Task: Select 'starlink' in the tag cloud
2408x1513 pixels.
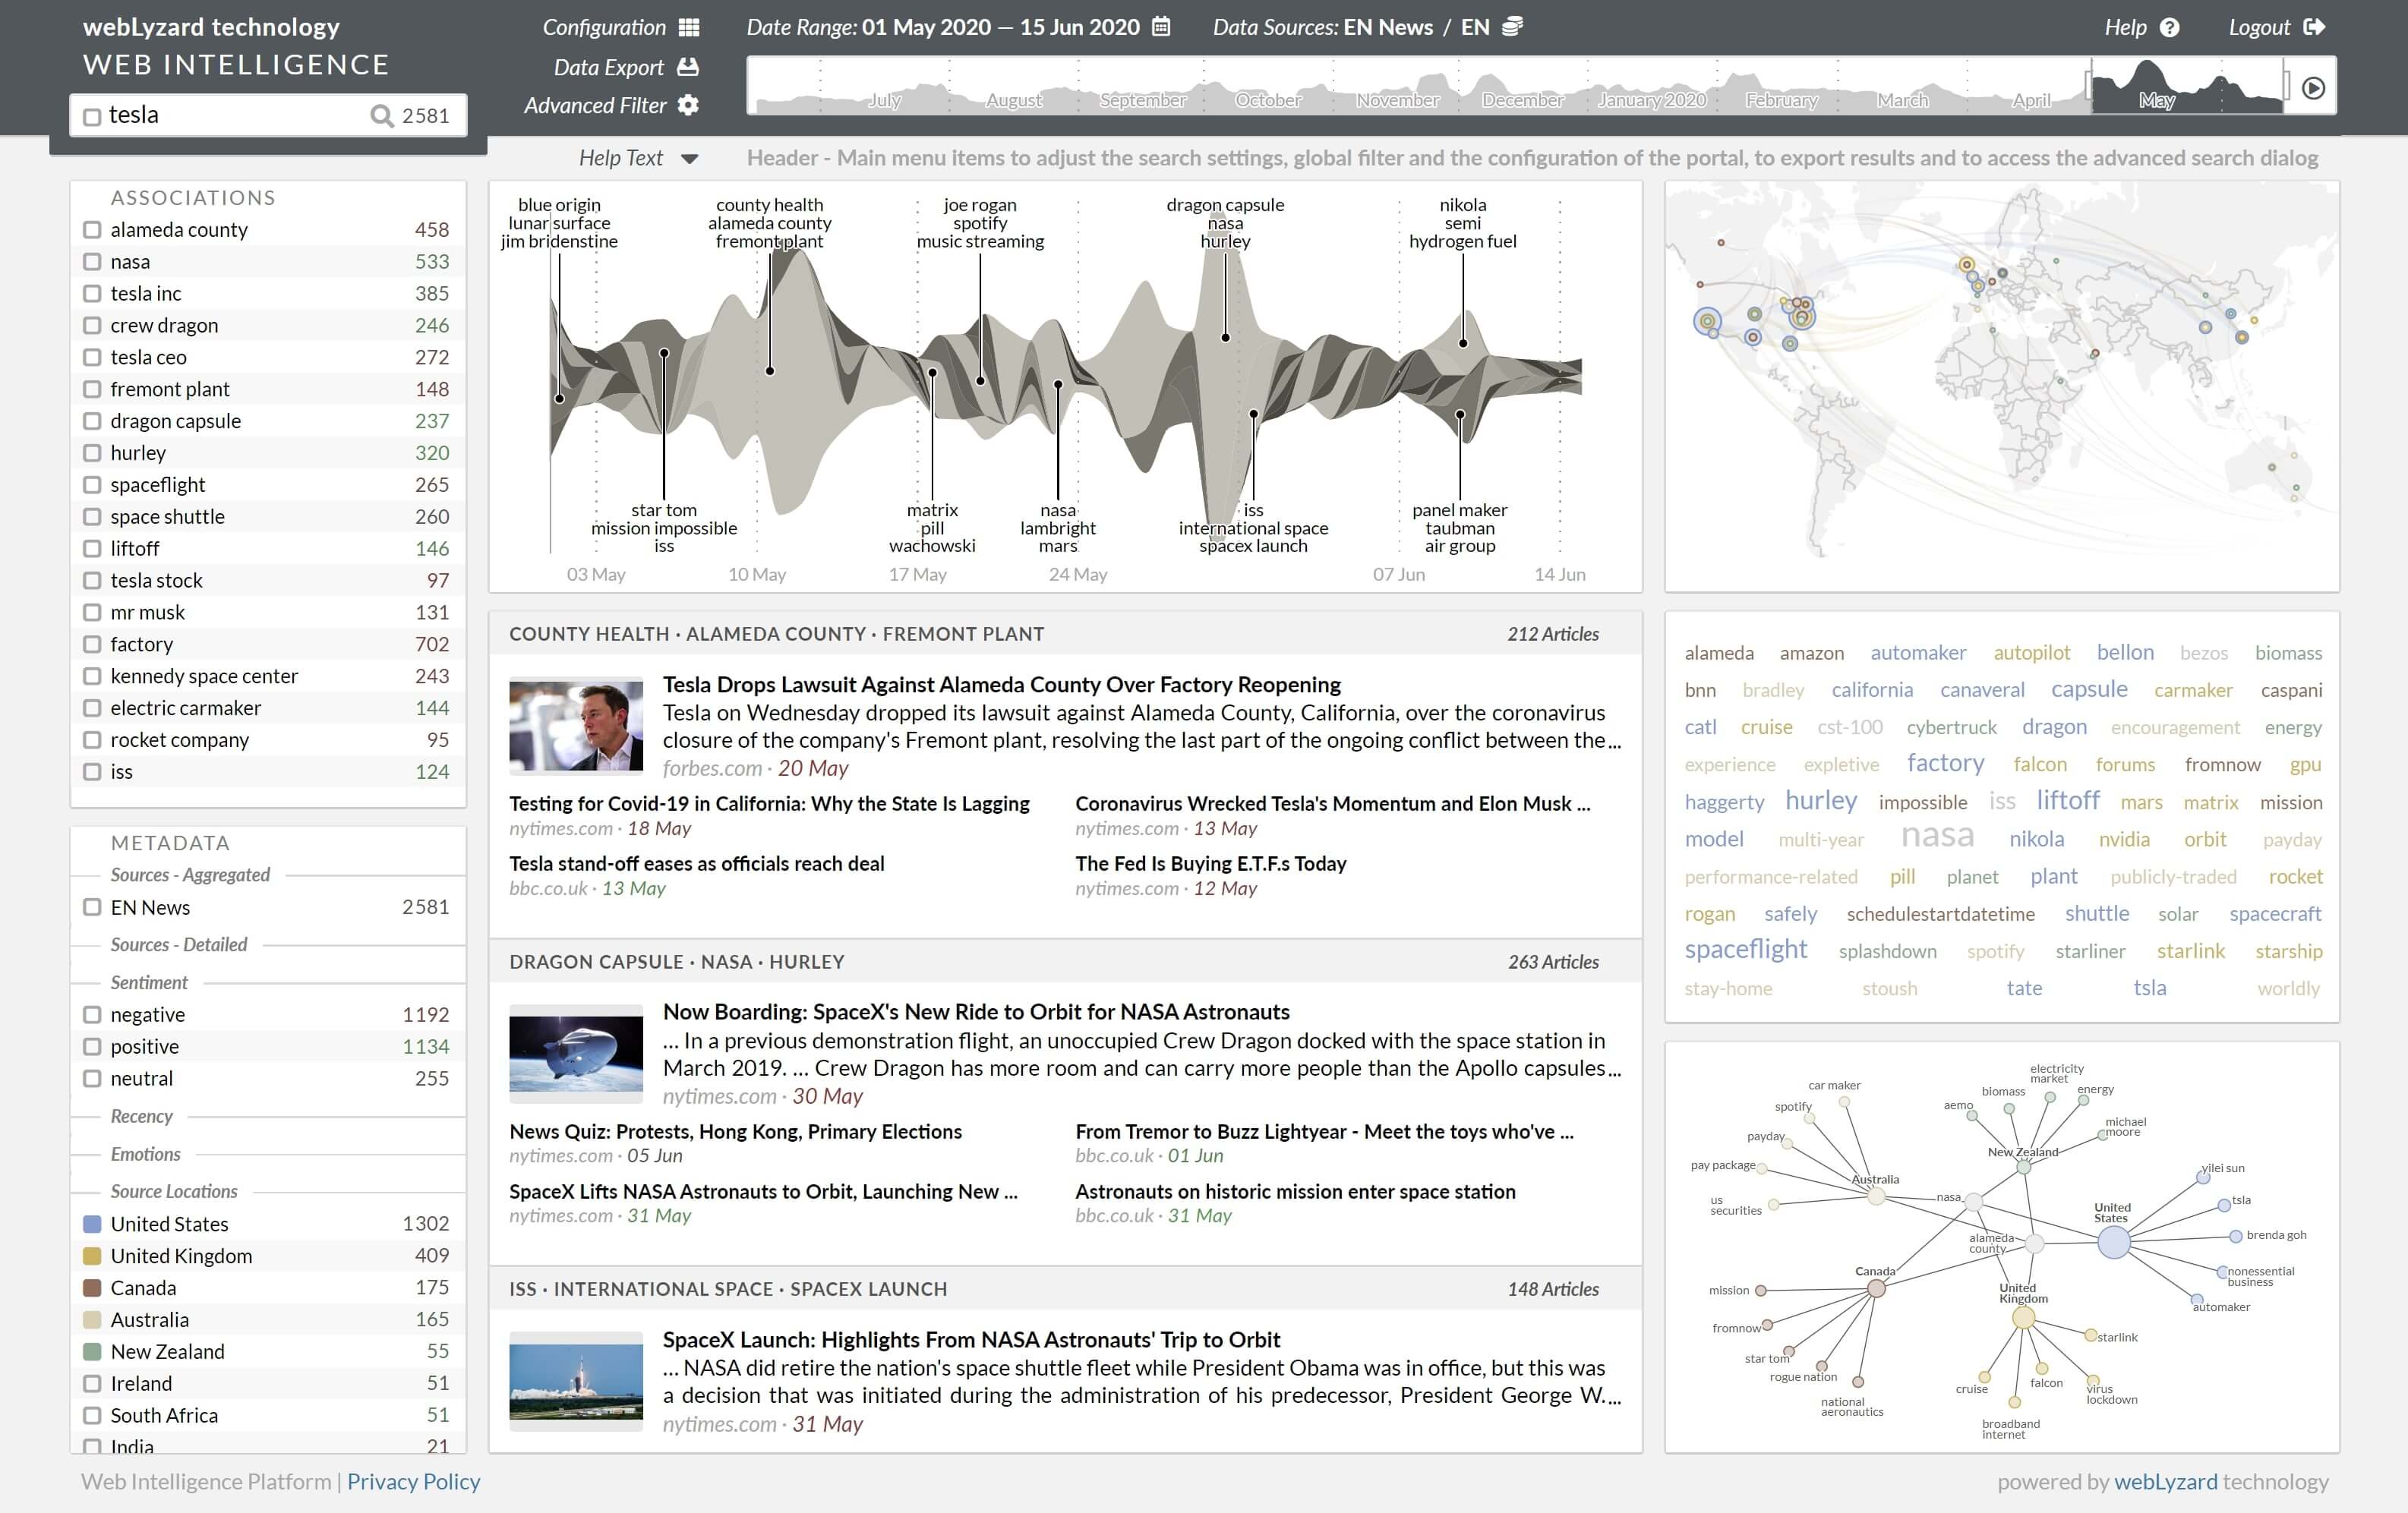Action: [2190, 951]
